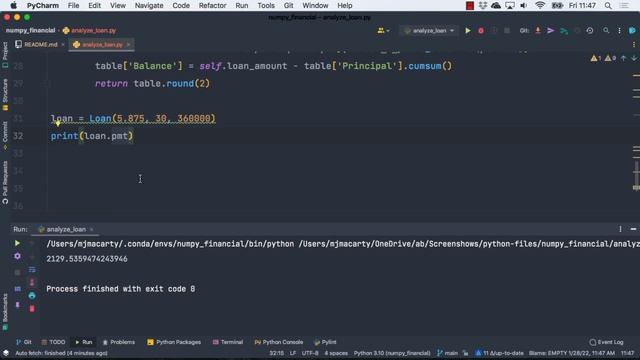Open Git history clock icon in toolbar
640x360 pixels.
(x=590, y=31)
